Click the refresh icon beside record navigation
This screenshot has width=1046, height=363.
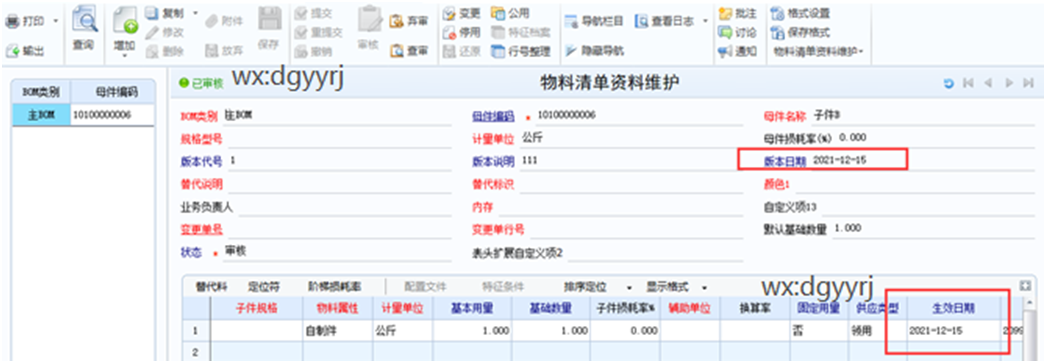click(x=948, y=83)
